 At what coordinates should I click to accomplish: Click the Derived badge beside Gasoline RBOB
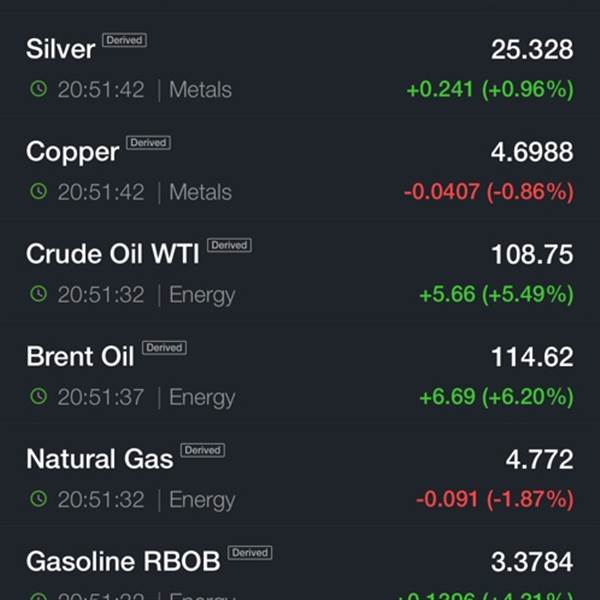(250, 553)
